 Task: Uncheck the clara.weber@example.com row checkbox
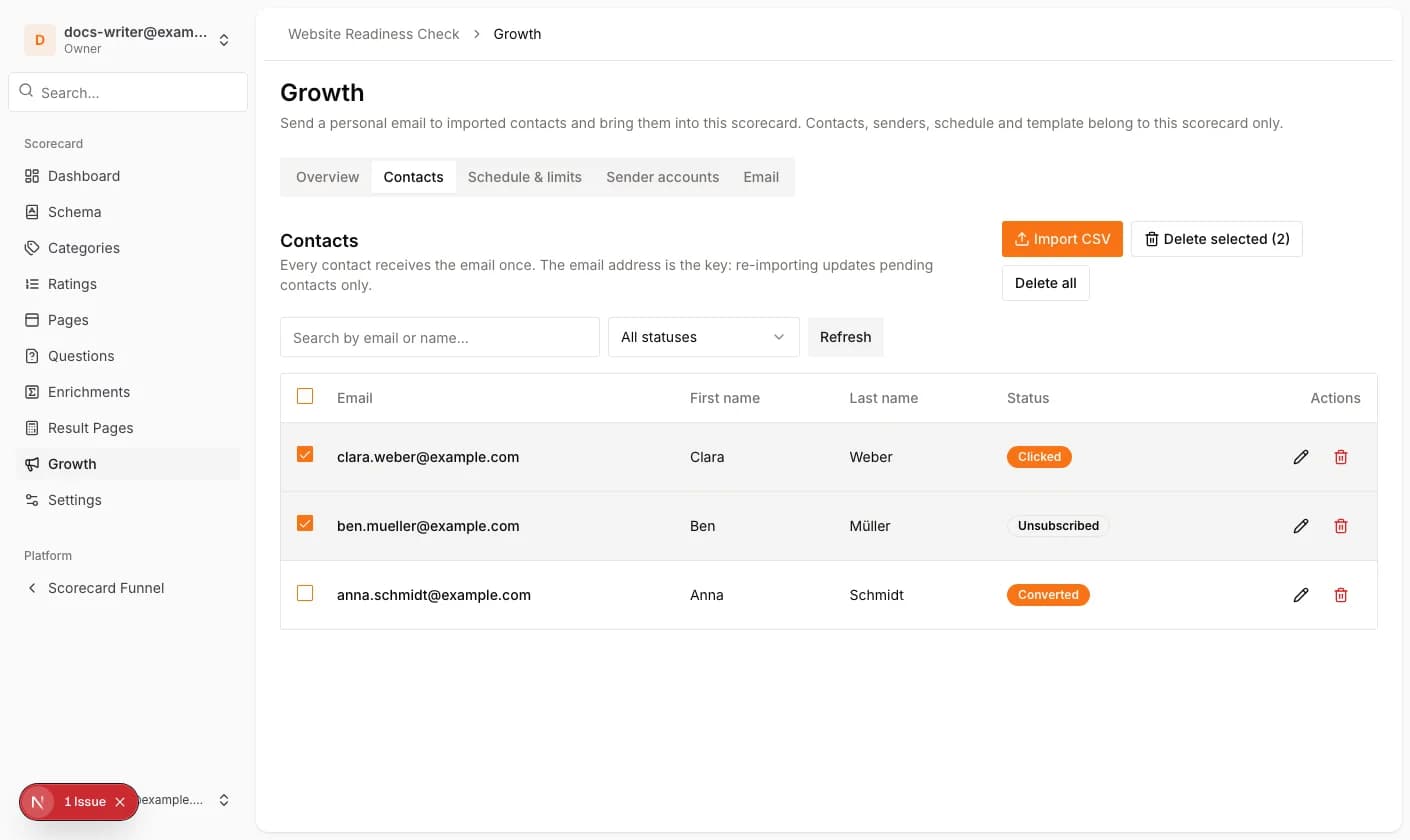pyautogui.click(x=305, y=454)
